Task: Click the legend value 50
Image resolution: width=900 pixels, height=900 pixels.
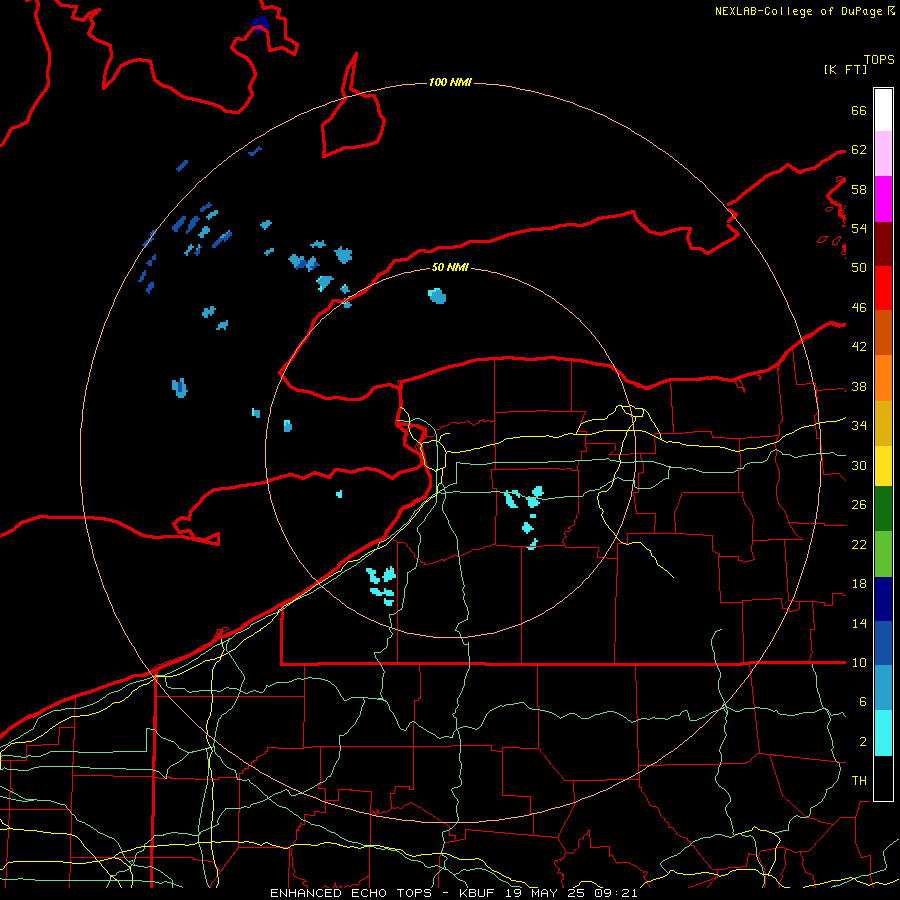Action: pos(859,267)
